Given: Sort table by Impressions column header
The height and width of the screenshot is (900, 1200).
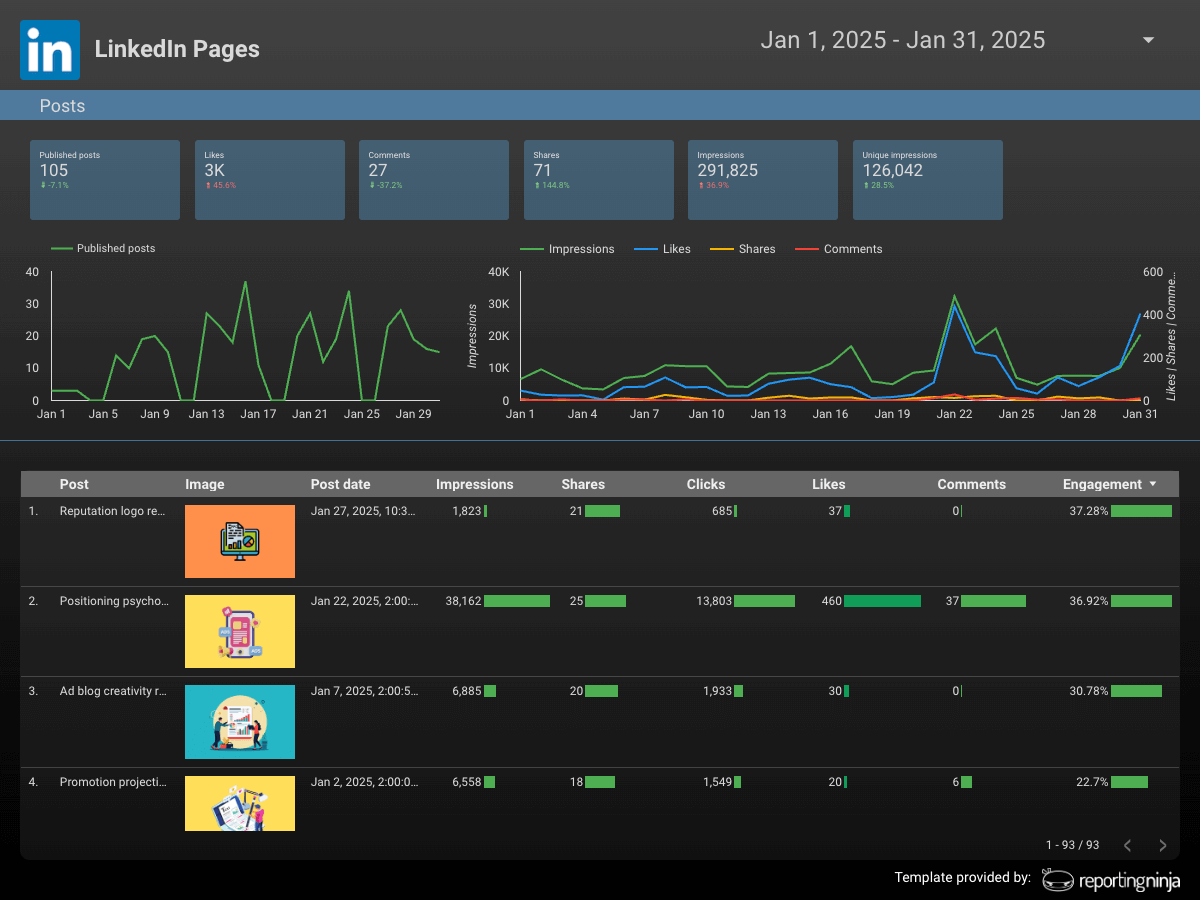Looking at the screenshot, I should click(475, 484).
